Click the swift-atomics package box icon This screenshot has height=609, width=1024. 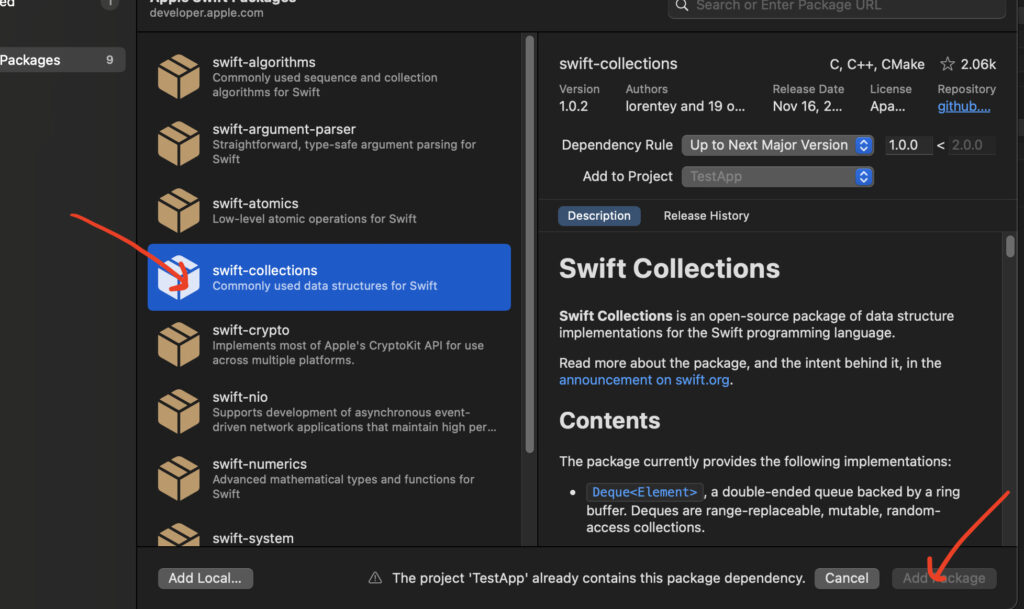tap(178, 210)
